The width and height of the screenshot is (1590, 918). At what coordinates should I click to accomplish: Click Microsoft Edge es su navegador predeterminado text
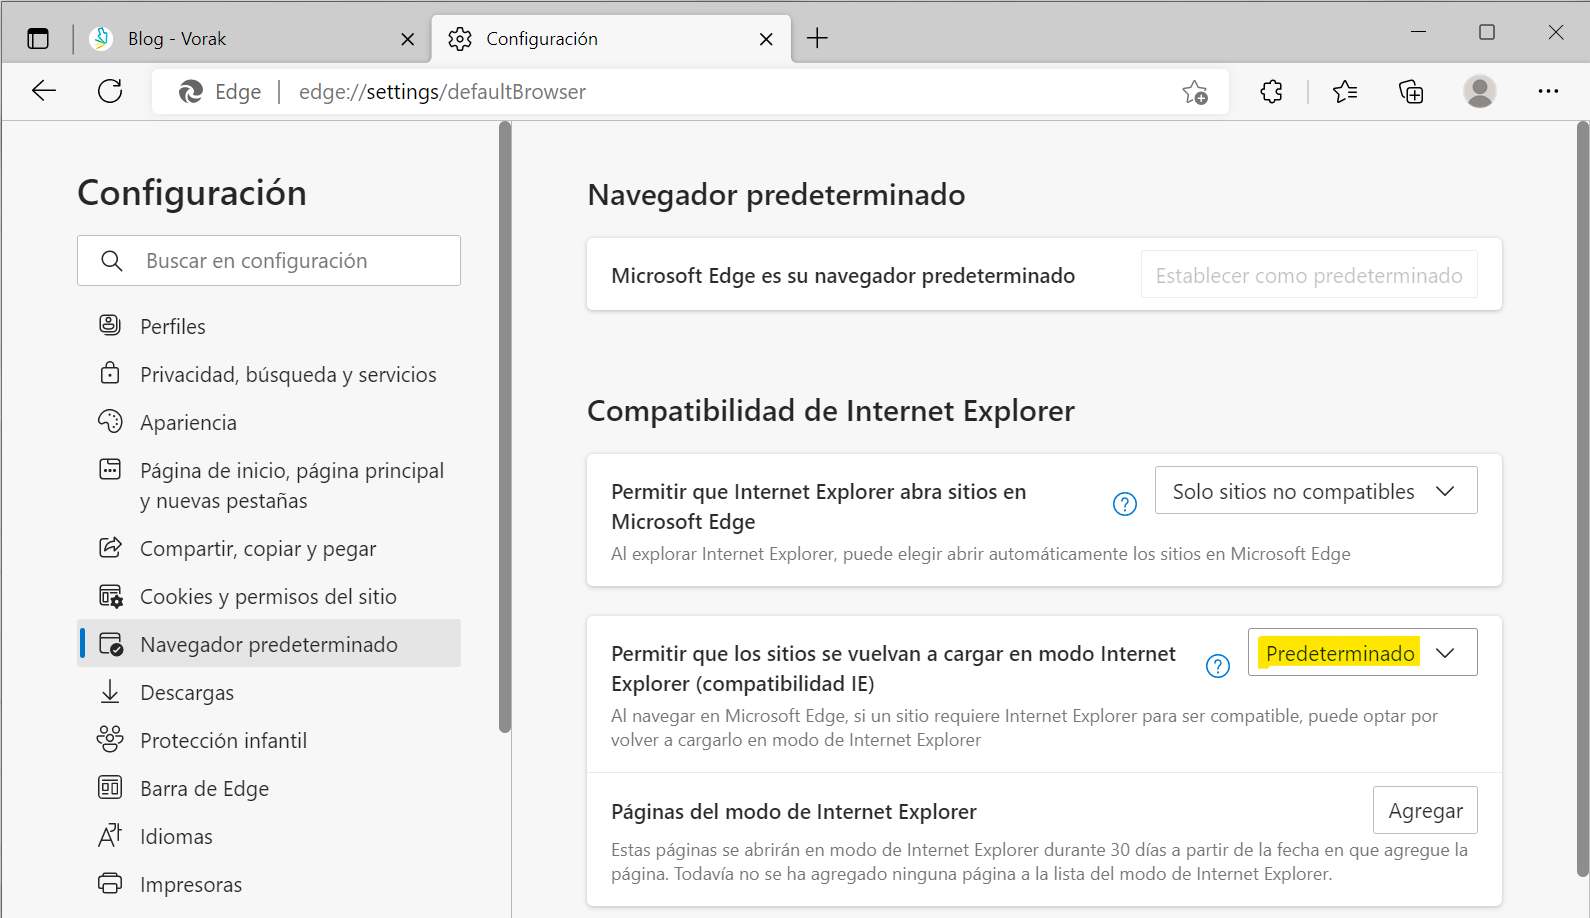[x=843, y=276]
